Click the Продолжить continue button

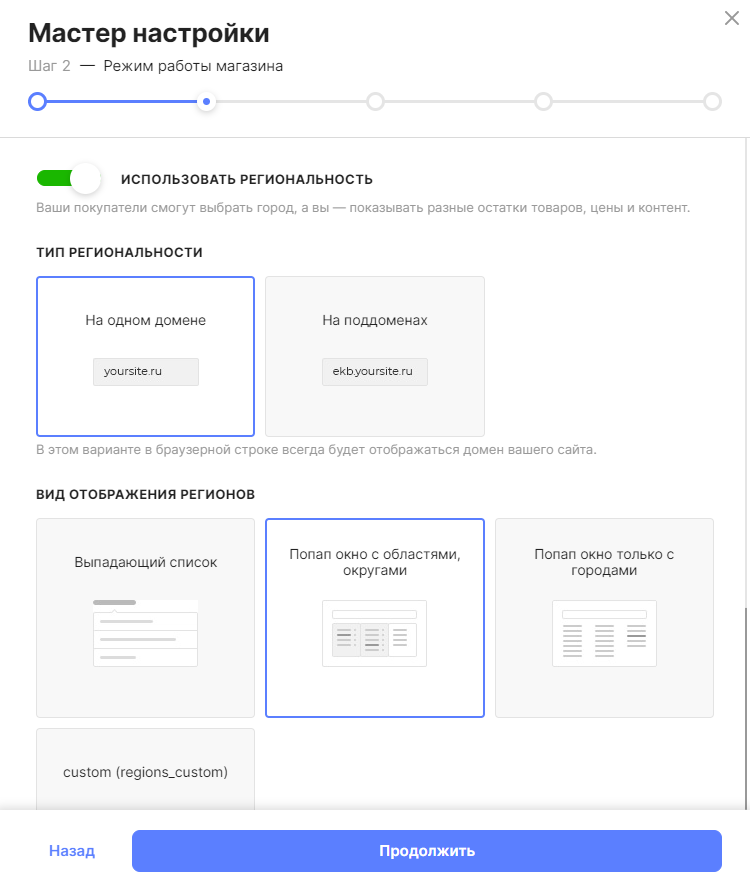tap(427, 850)
